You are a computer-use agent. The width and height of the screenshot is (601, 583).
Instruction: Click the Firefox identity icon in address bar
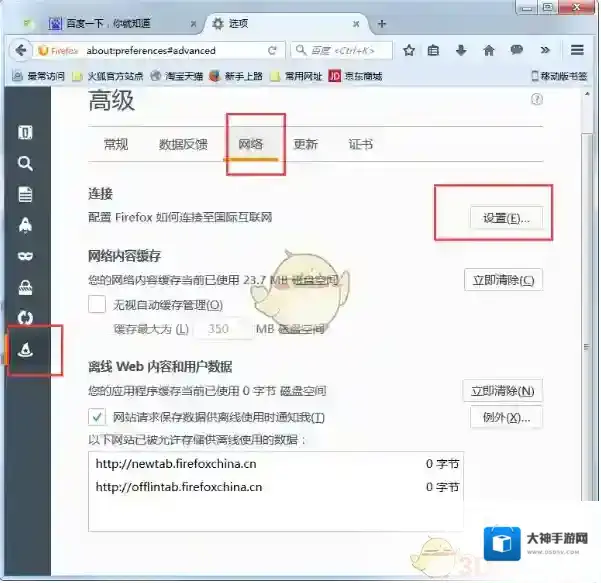43,51
